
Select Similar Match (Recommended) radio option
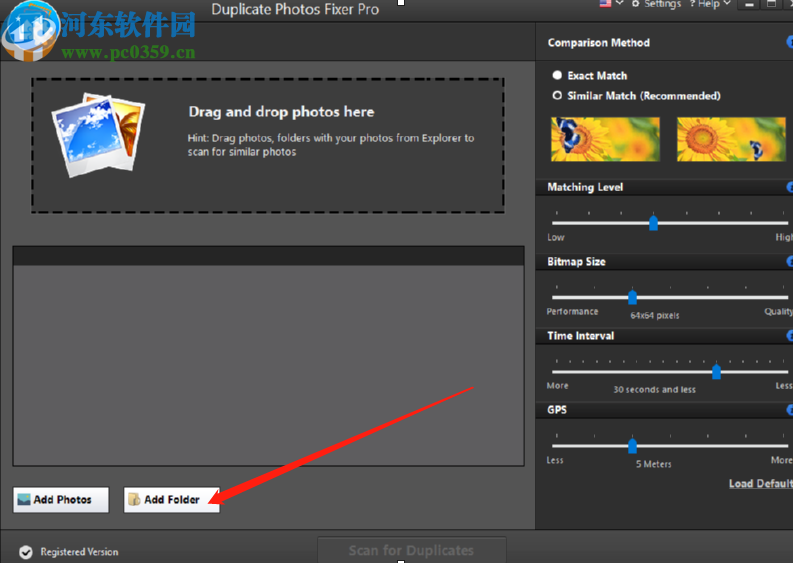(557, 96)
